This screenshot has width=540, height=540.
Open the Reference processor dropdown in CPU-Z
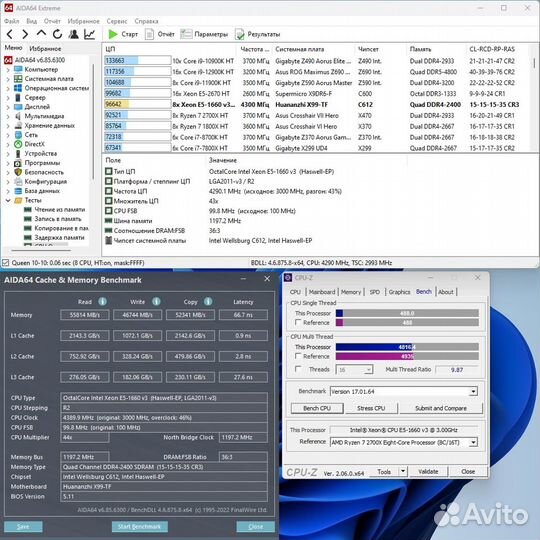pos(474,442)
